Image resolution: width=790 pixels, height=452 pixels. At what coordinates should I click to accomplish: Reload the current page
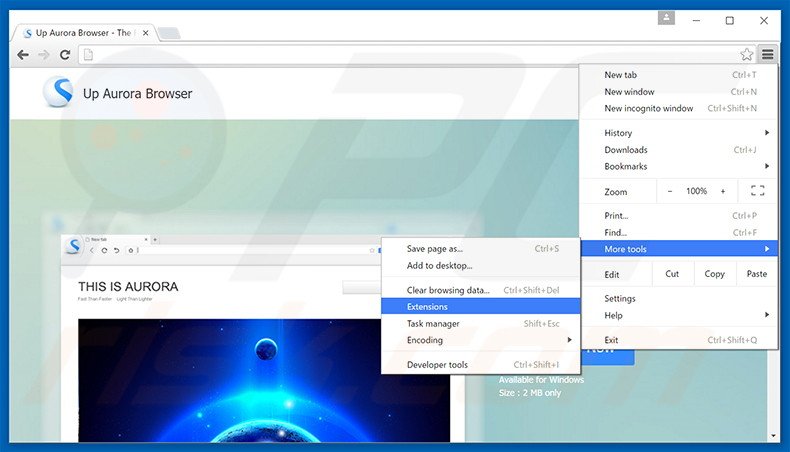64,54
